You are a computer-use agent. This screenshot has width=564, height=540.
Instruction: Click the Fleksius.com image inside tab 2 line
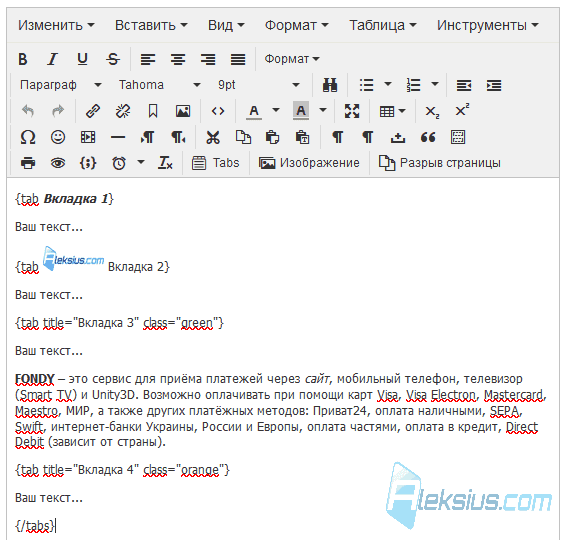[73, 259]
